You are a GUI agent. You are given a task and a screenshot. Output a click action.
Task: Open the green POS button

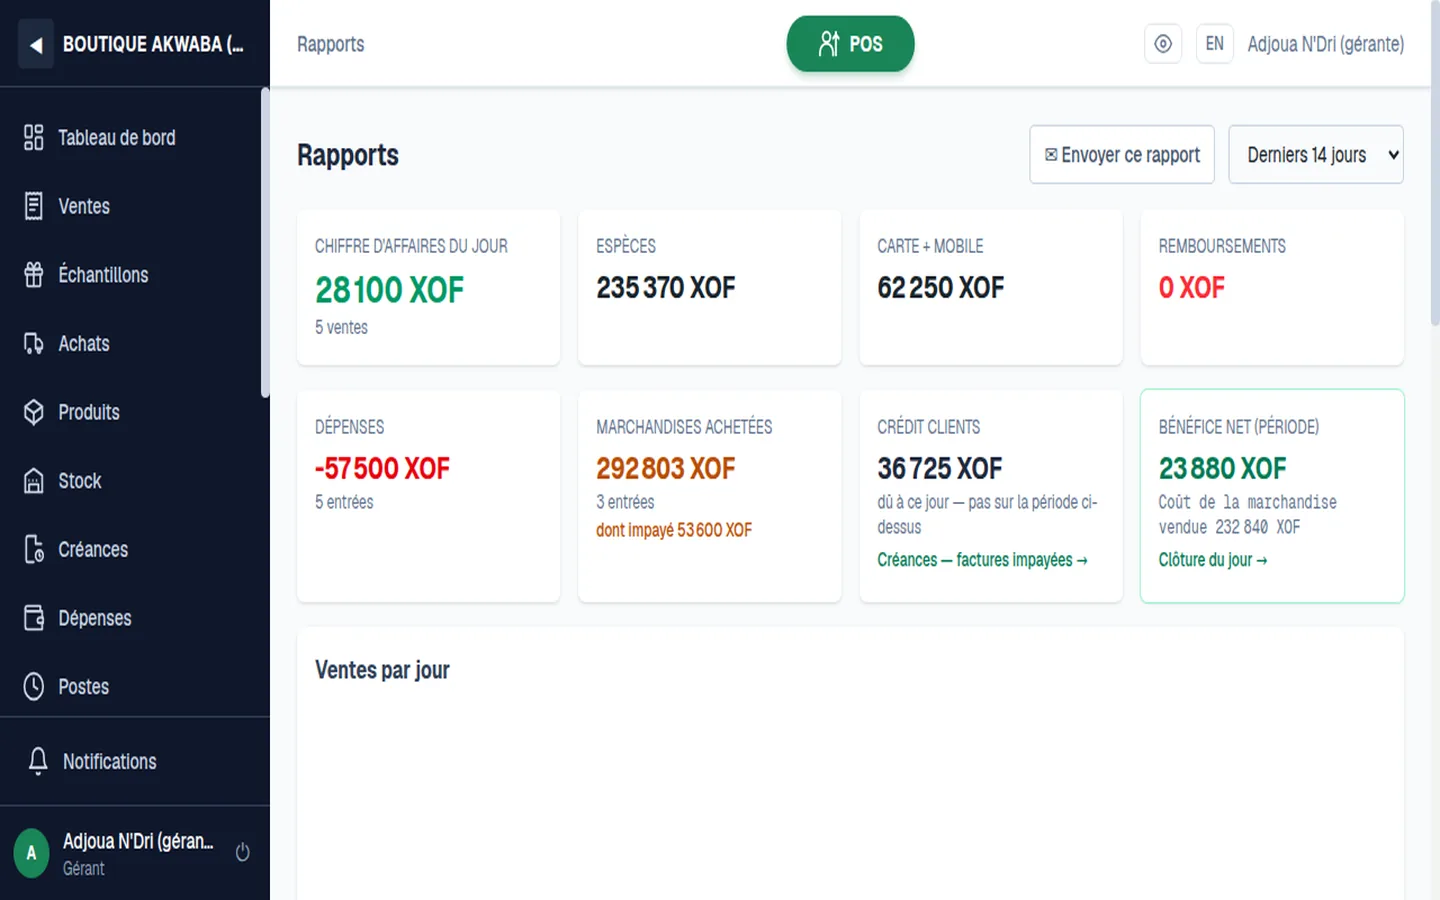pyautogui.click(x=851, y=44)
